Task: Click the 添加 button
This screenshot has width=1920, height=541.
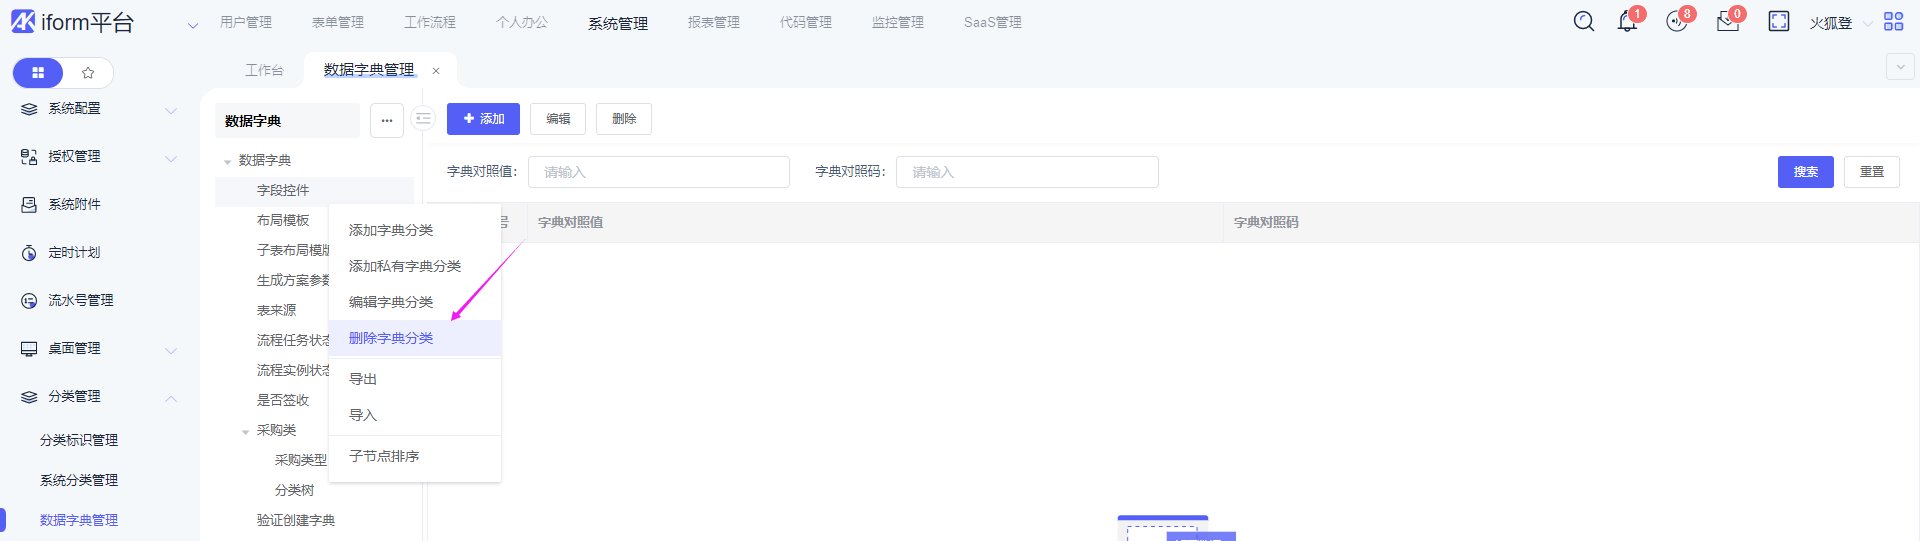Action: pos(483,119)
